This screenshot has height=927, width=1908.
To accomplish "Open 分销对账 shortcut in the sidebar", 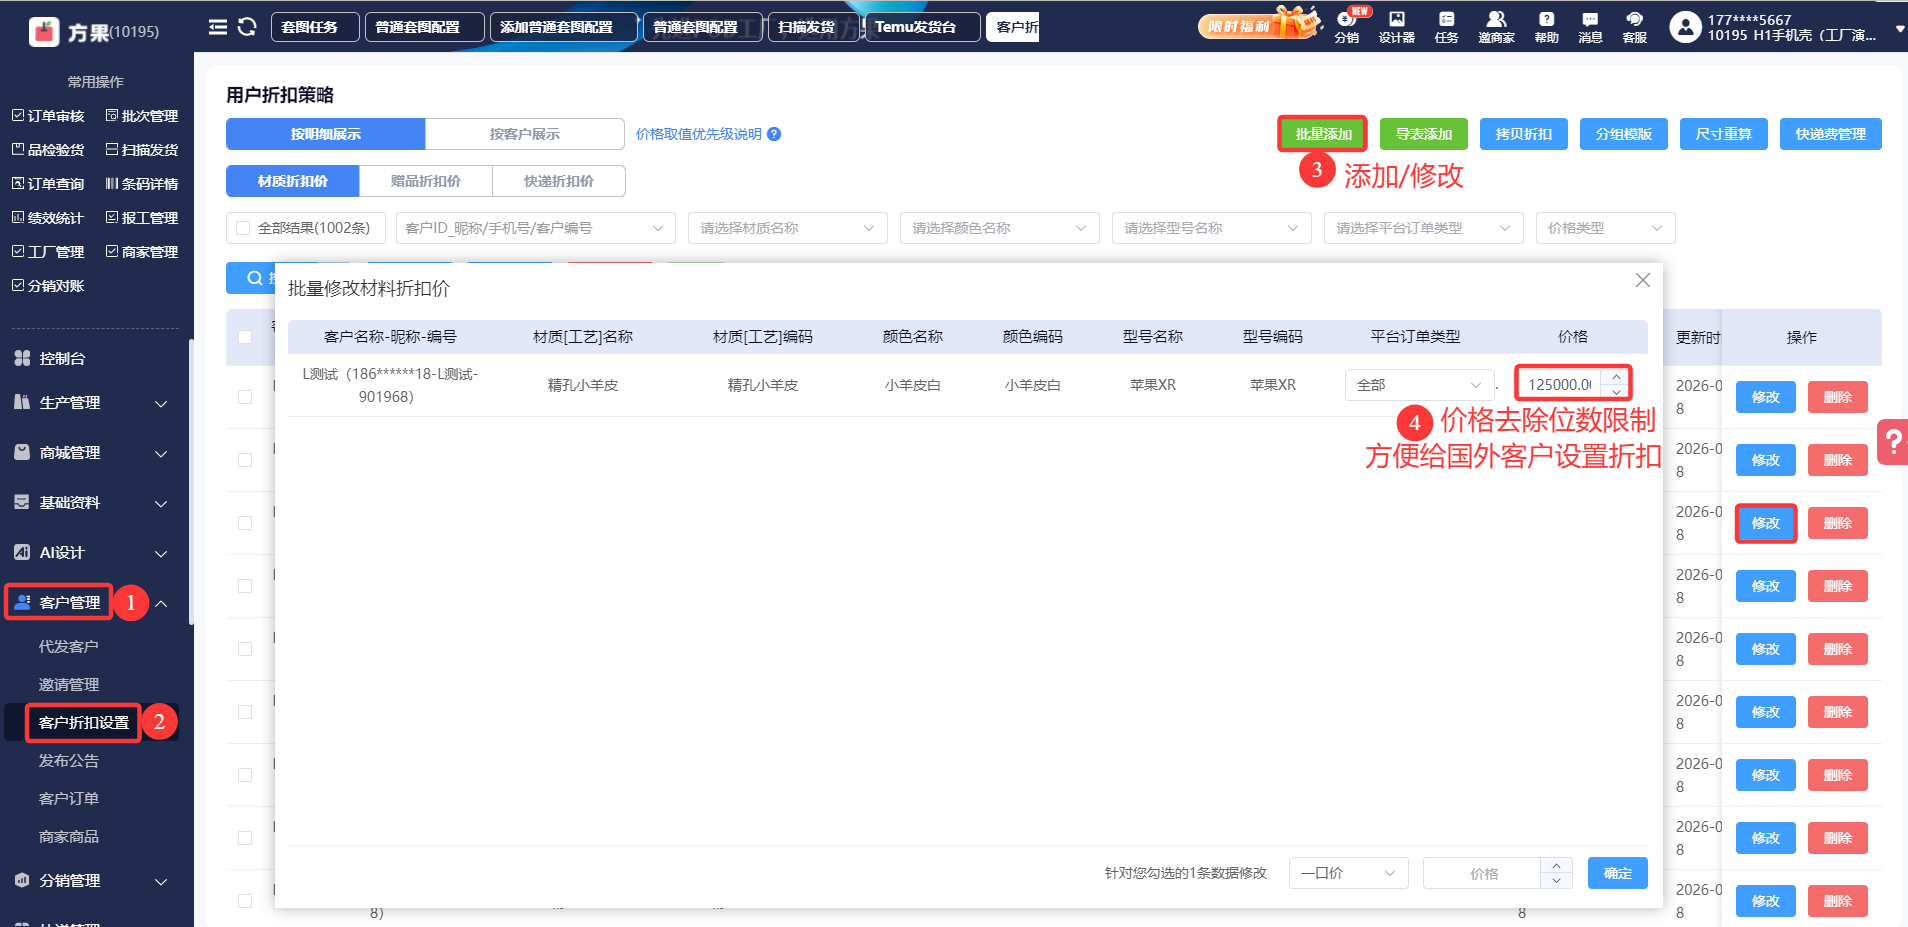I will (x=48, y=286).
